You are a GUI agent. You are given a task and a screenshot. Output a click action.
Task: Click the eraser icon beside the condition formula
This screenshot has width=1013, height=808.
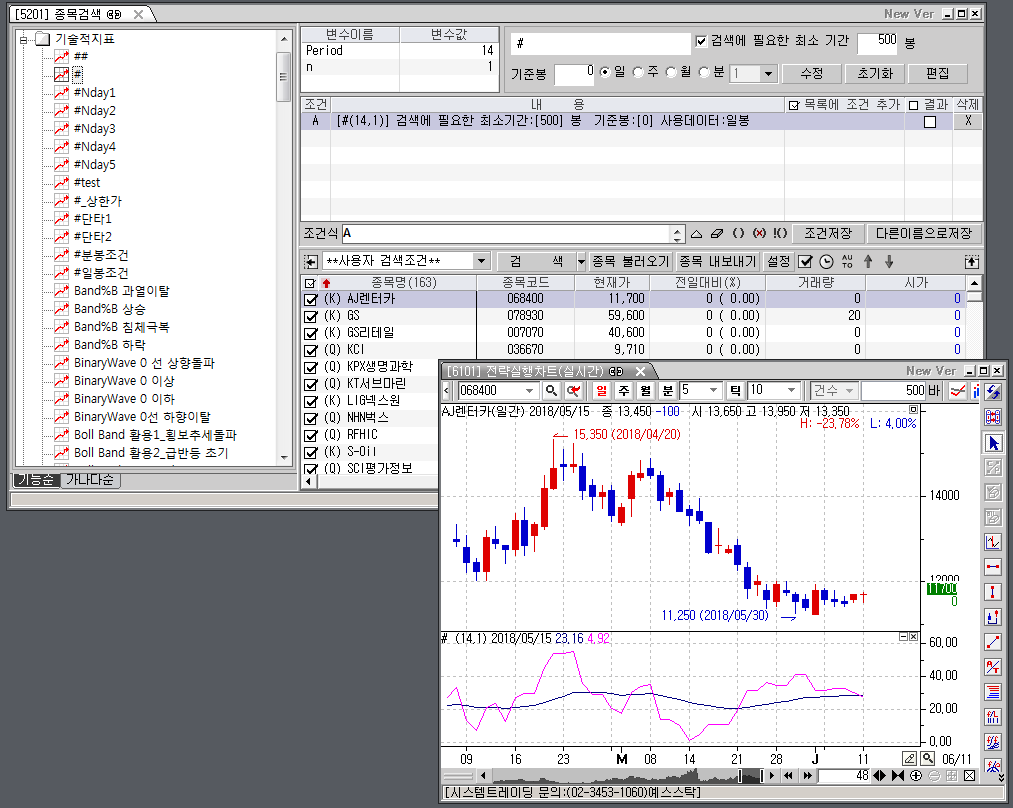[x=716, y=233]
